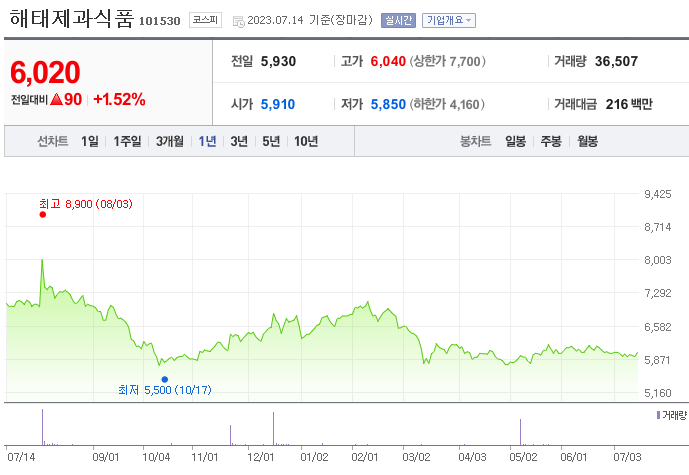This screenshot has width=689, height=475.
Task: Click the 봉차트 label
Action: coord(475,141)
